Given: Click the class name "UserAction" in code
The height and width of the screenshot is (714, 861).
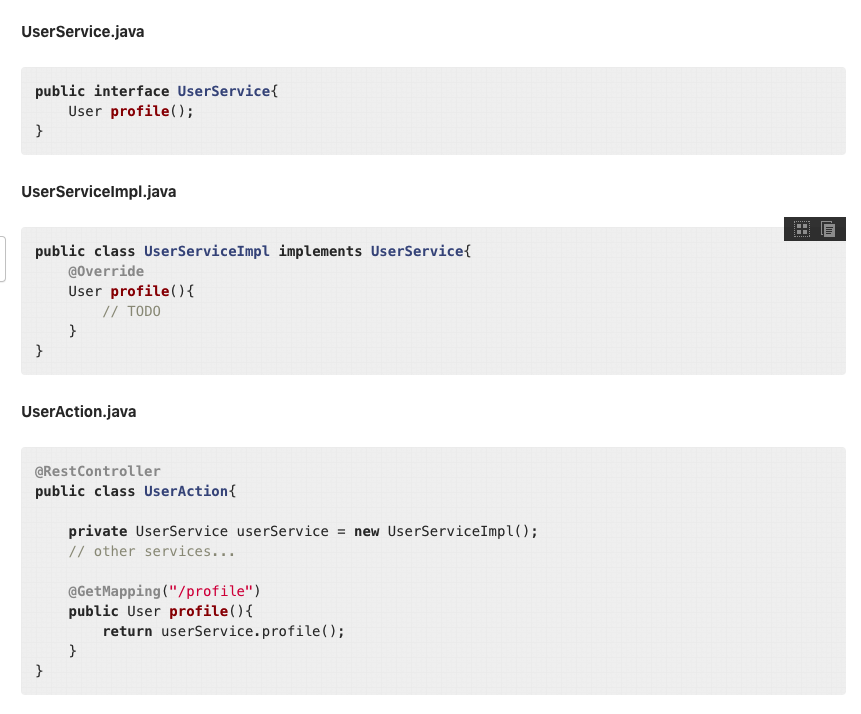Looking at the screenshot, I should pos(186,491).
